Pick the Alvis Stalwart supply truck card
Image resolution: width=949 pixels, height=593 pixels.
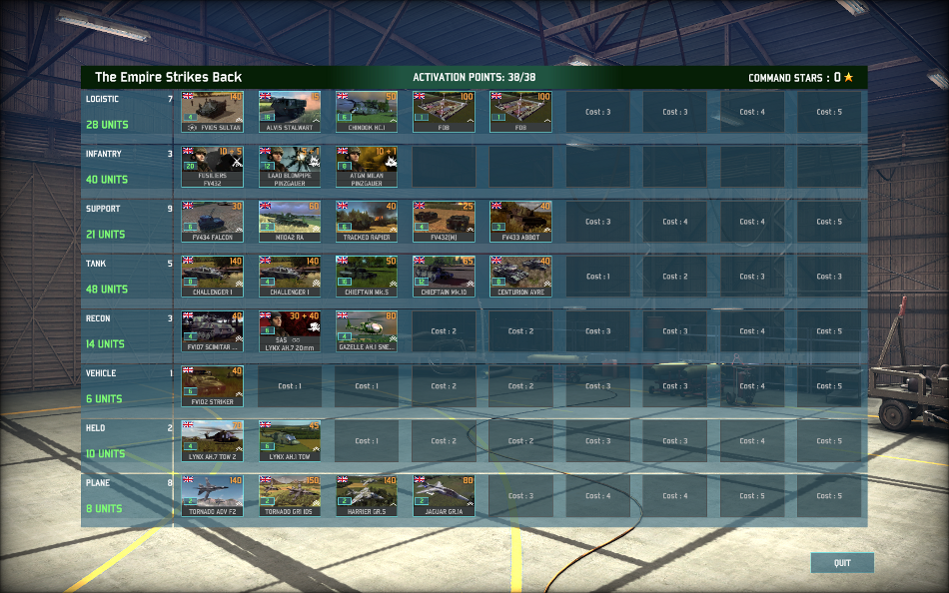point(289,112)
